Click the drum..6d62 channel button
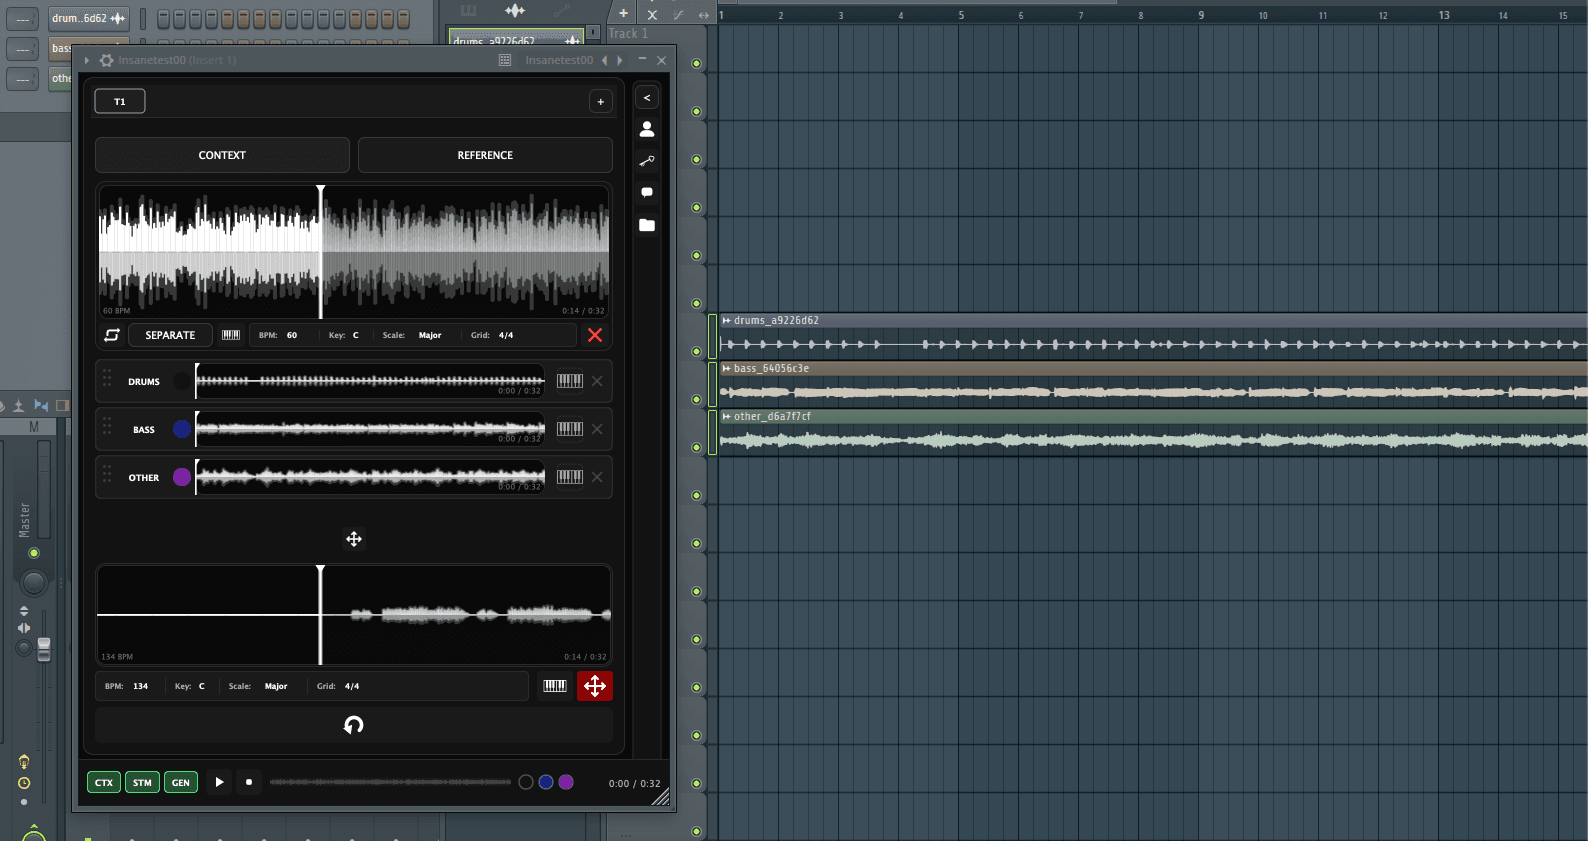The height and width of the screenshot is (841, 1588). point(89,18)
